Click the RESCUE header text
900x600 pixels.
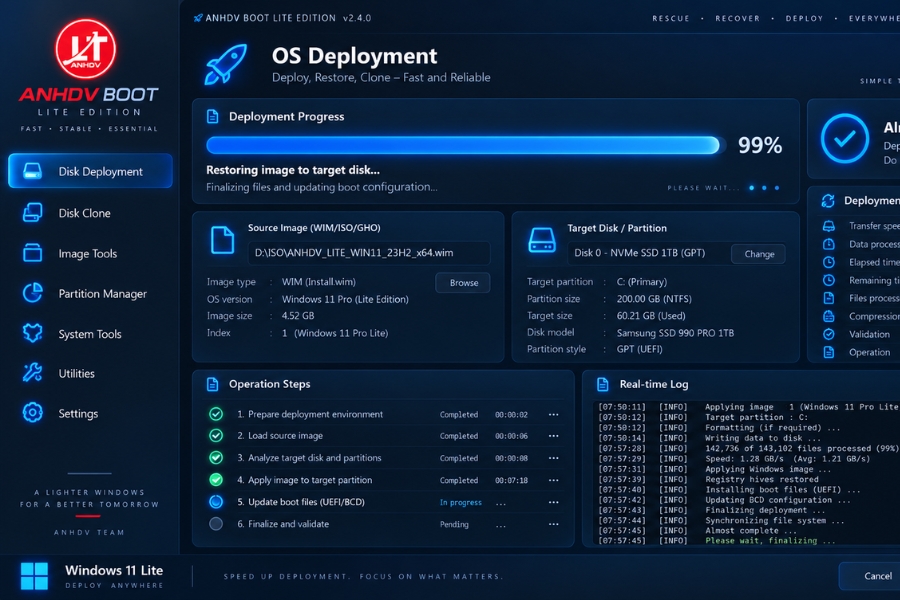(x=670, y=18)
